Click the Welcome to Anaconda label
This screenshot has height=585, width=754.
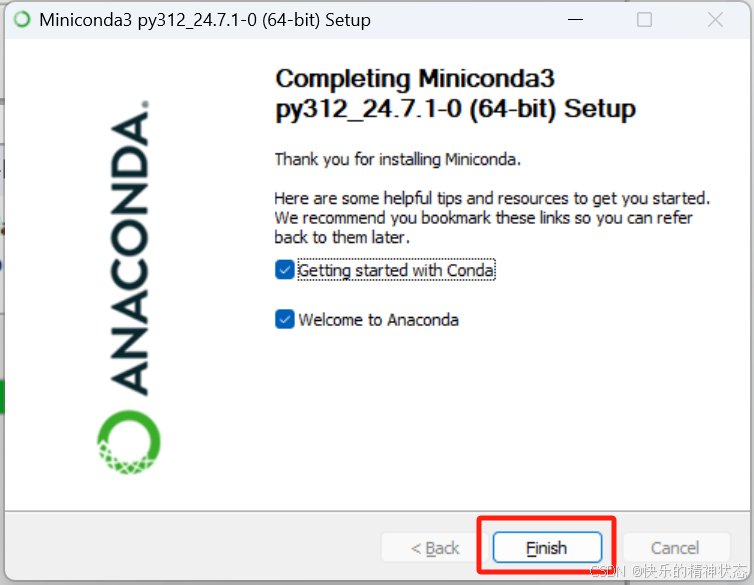pyautogui.click(x=378, y=320)
